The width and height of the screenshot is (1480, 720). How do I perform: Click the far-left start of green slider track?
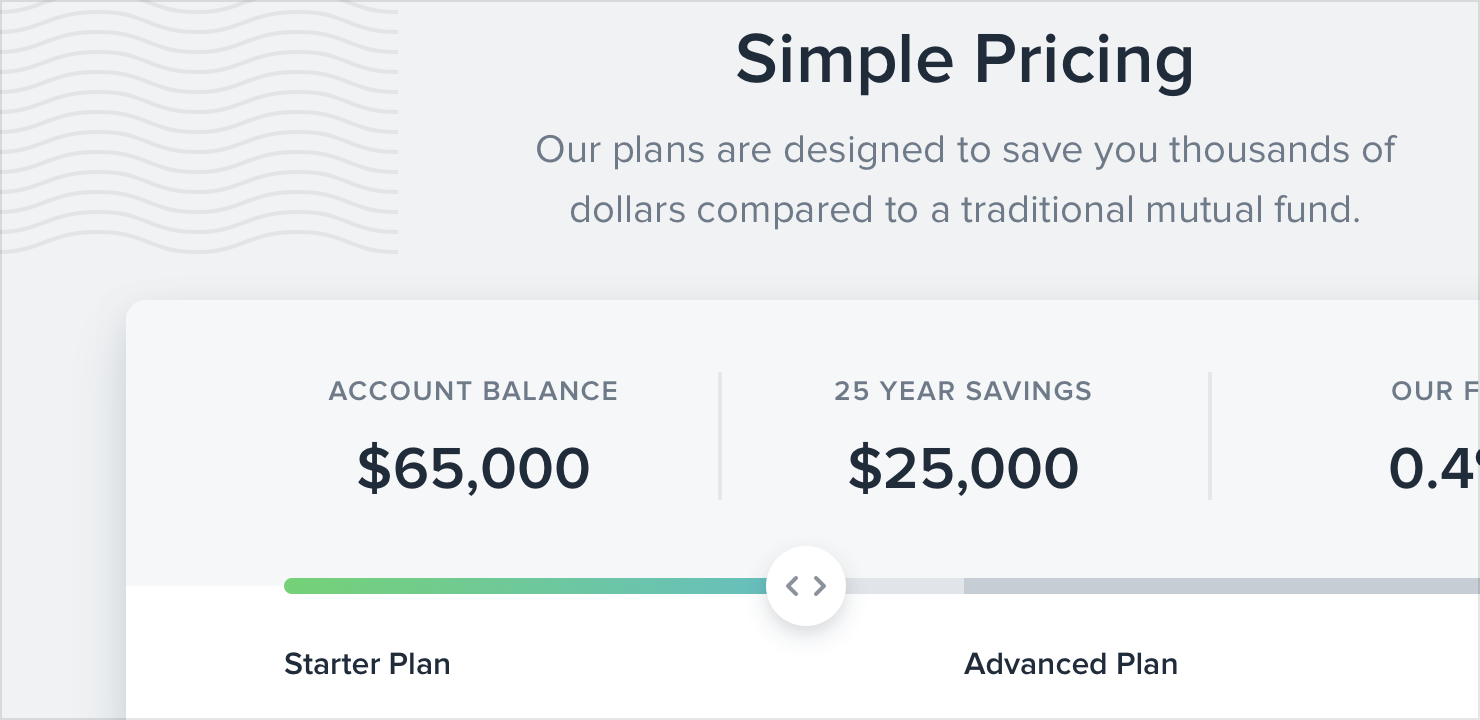pos(292,586)
